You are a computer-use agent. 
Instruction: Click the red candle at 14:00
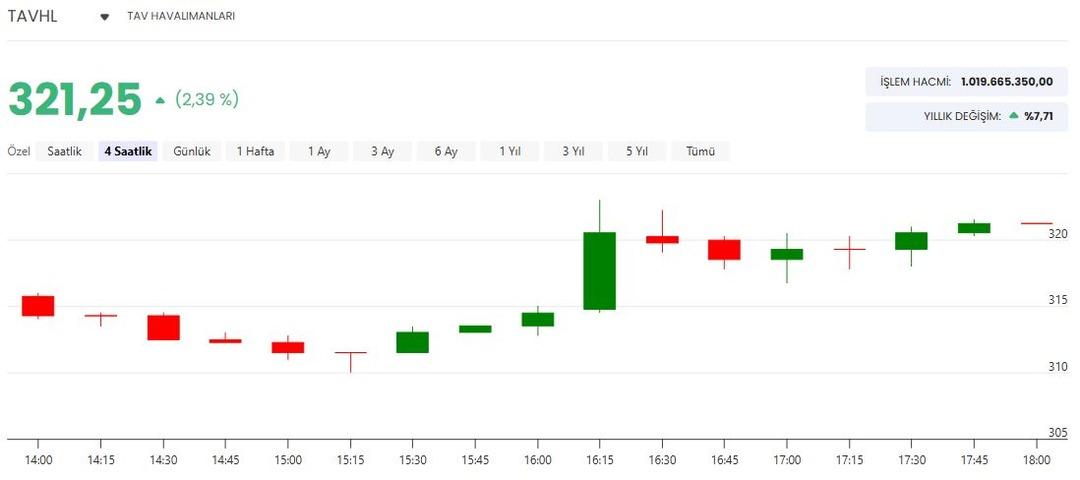coord(38,305)
